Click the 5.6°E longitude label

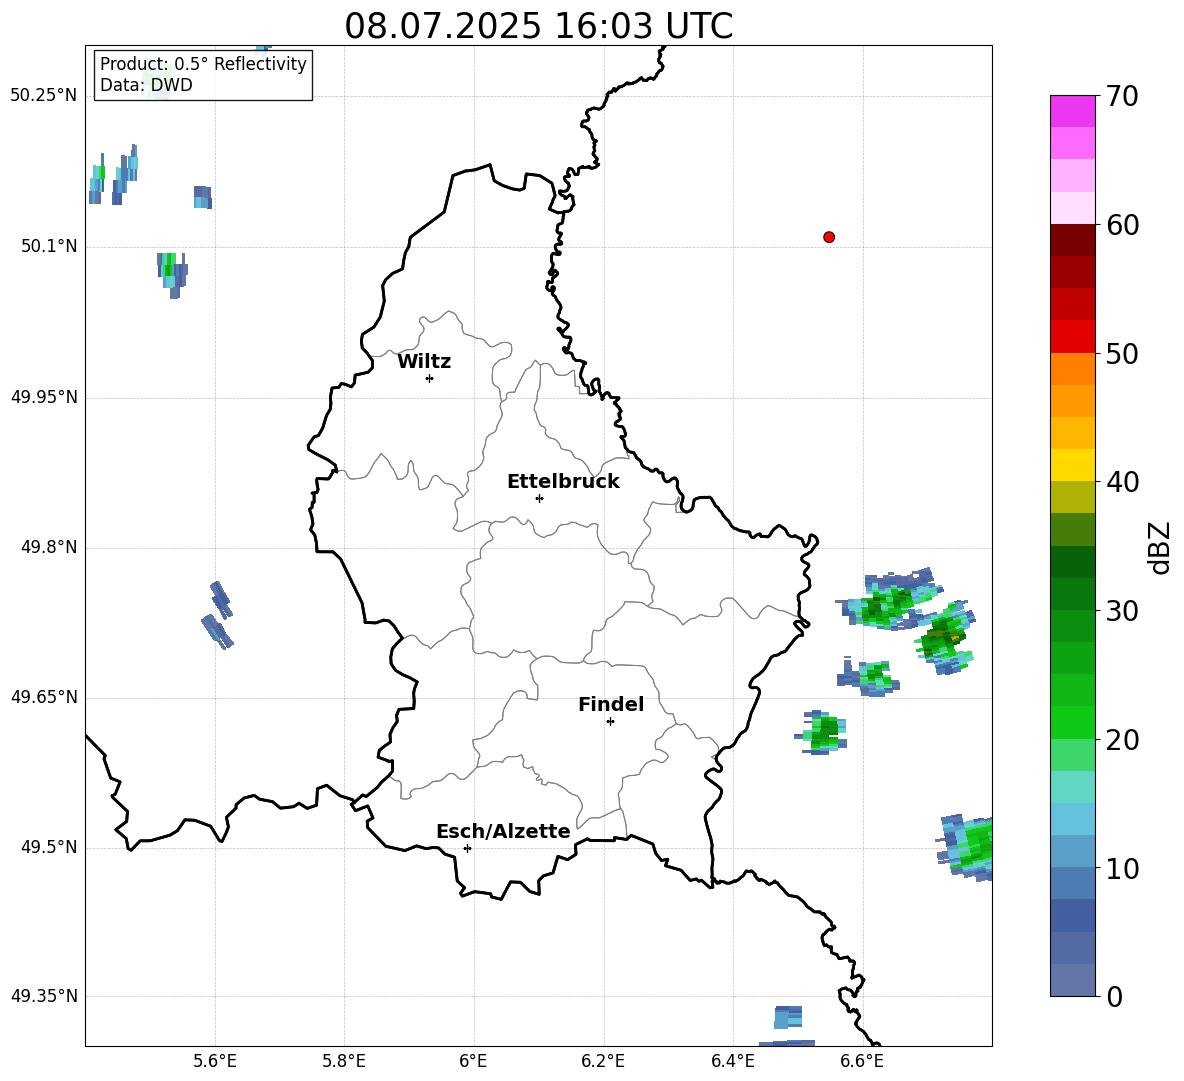(x=214, y=1061)
